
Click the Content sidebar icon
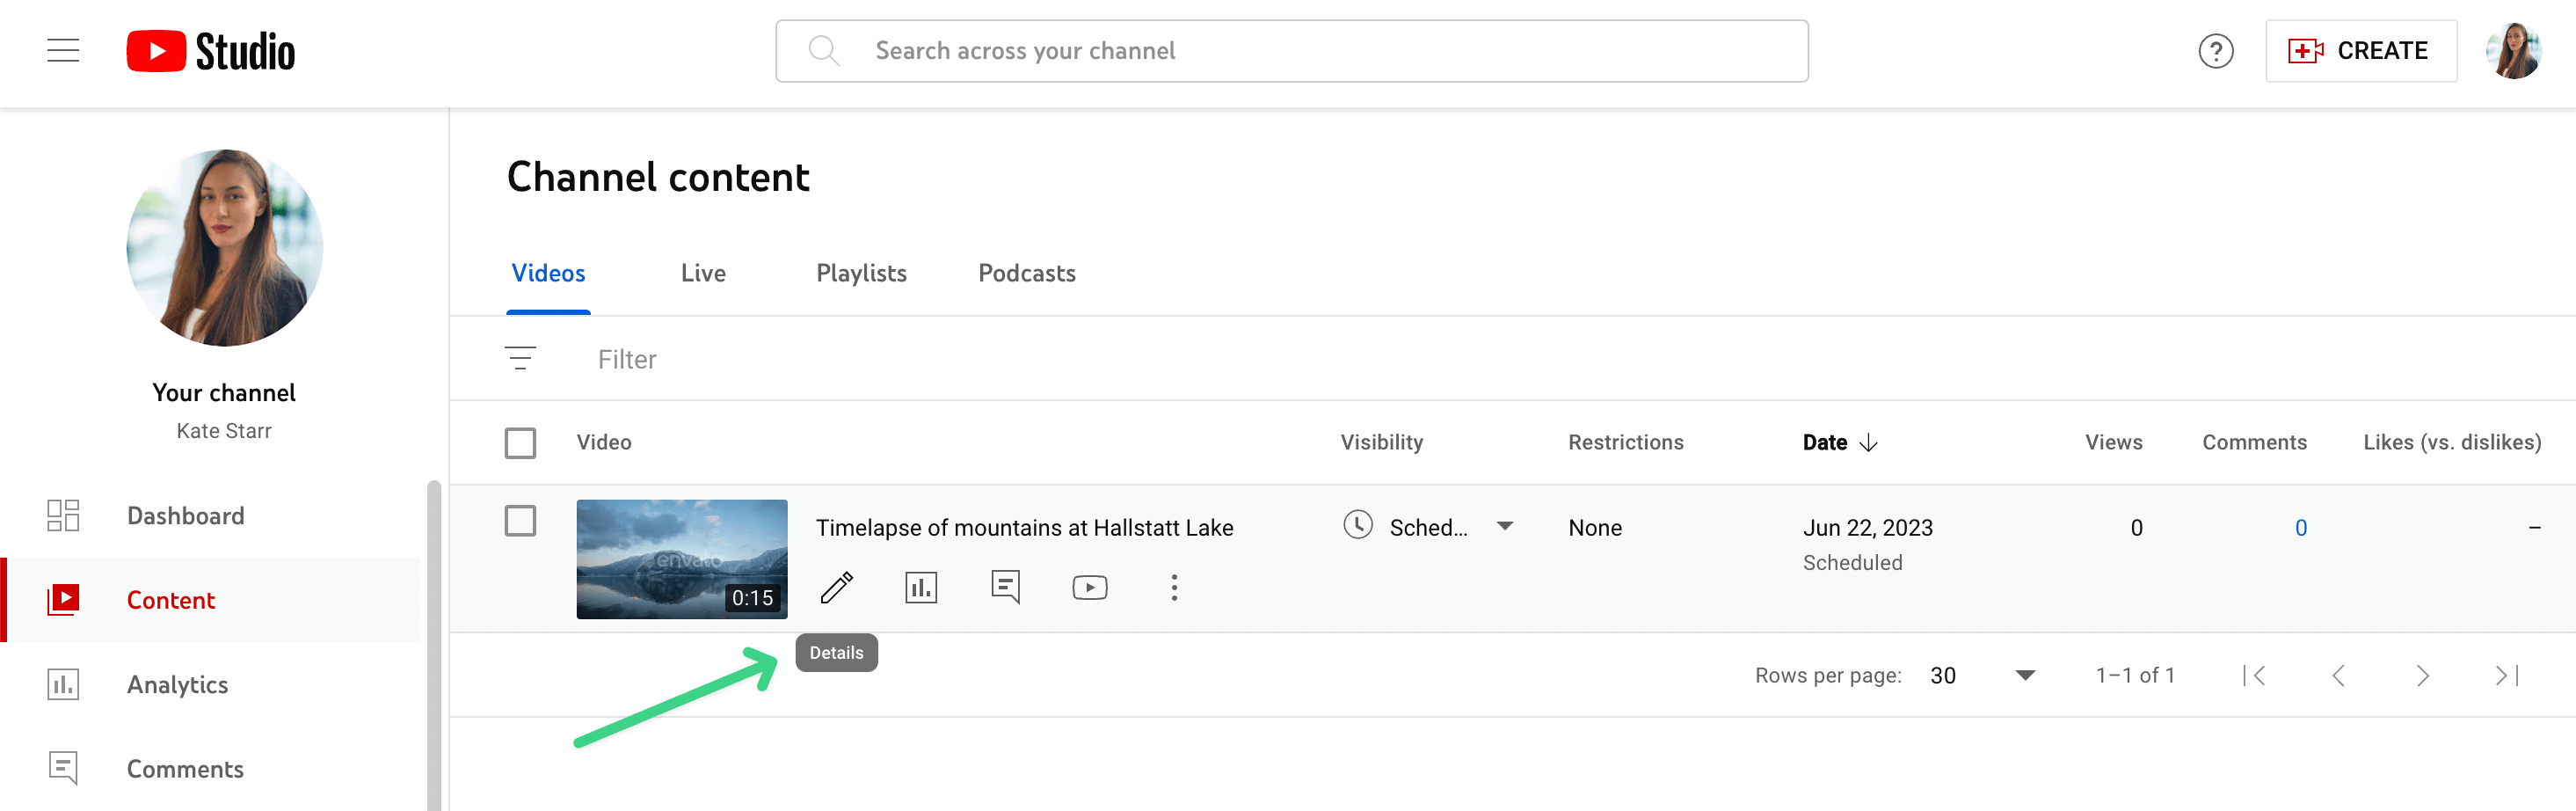tap(63, 600)
